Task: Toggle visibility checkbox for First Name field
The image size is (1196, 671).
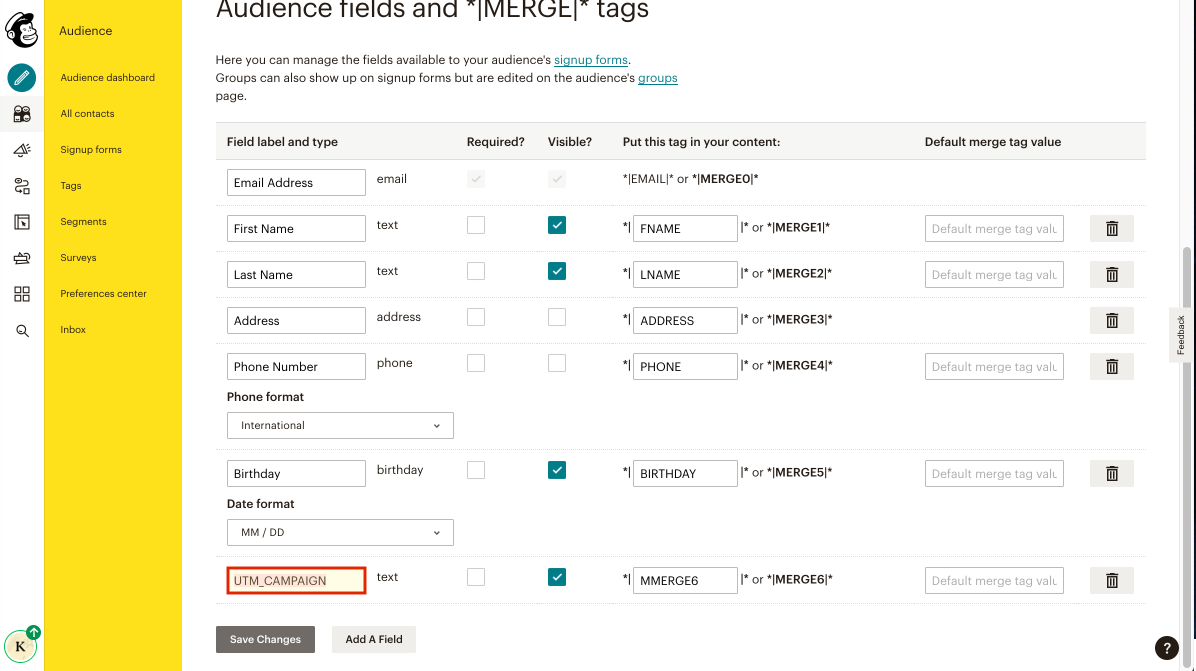Action: point(557,225)
